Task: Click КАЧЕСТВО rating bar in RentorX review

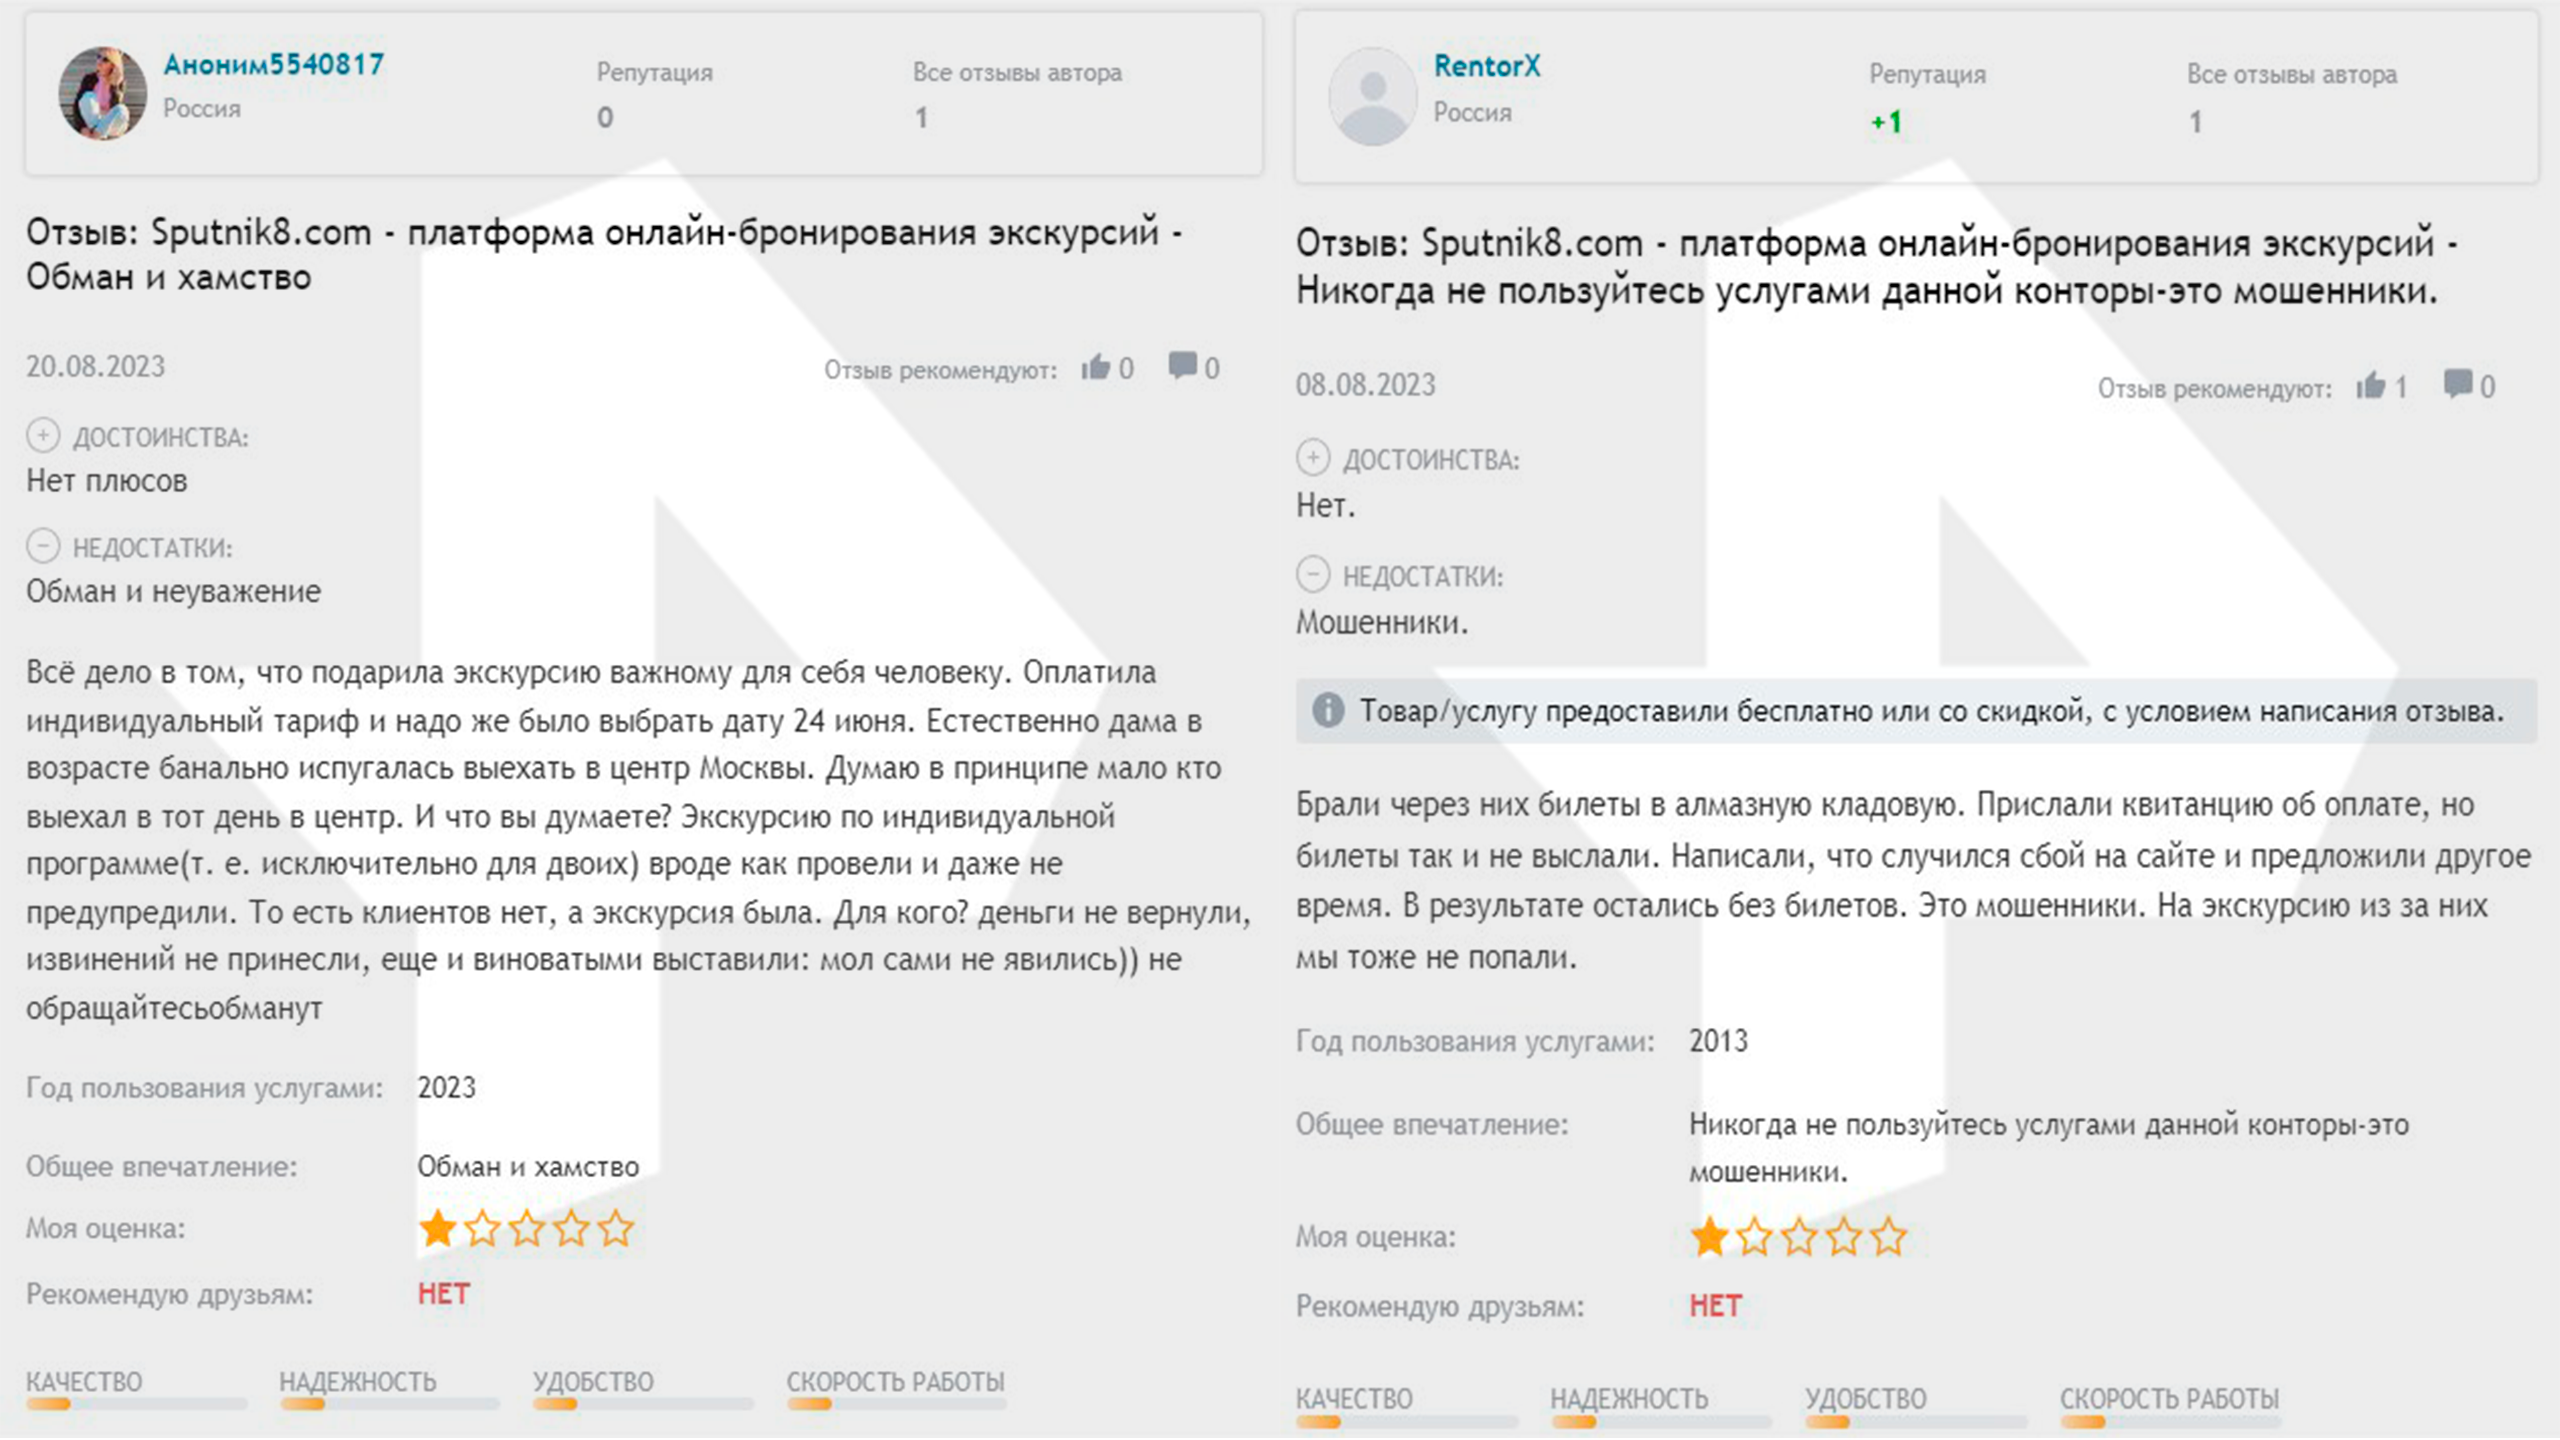Action: pyautogui.click(x=1407, y=1421)
